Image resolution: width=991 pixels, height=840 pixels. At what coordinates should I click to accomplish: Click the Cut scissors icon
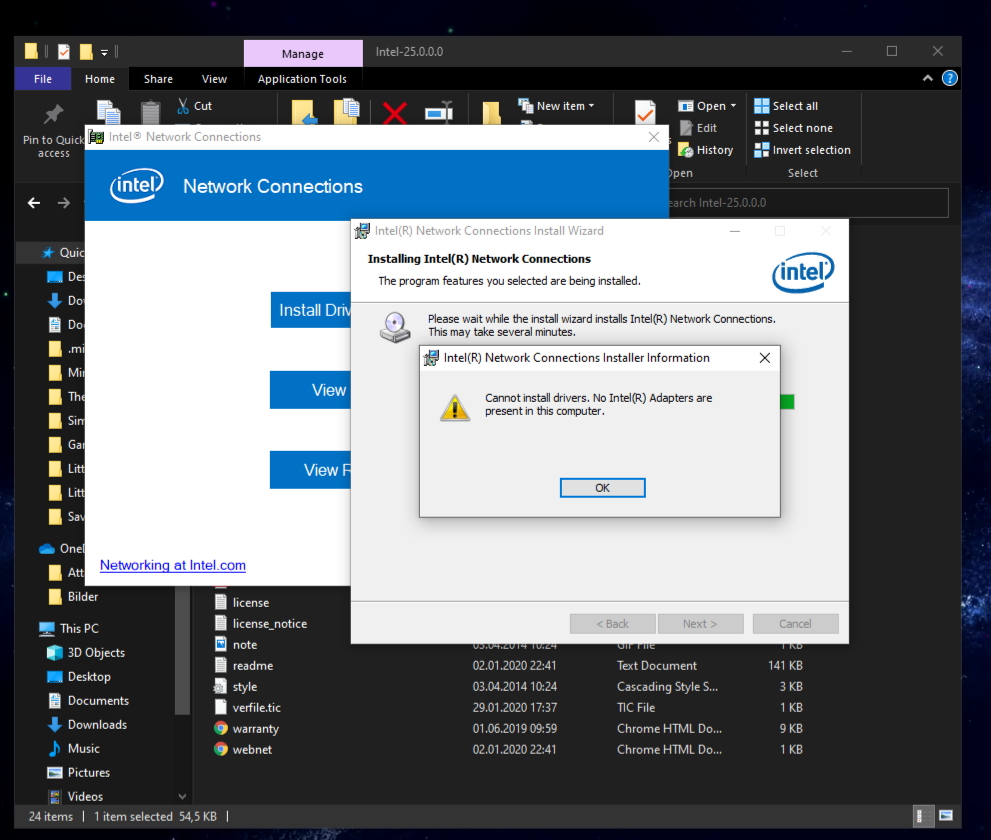(183, 106)
